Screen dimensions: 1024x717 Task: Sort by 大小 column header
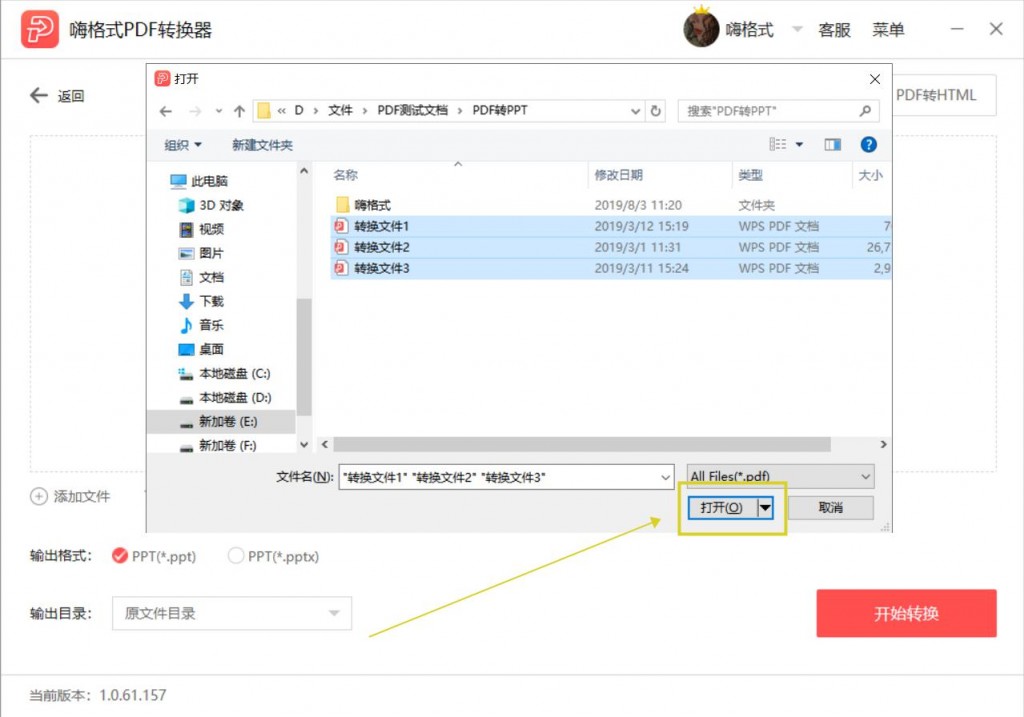pyautogui.click(x=871, y=175)
